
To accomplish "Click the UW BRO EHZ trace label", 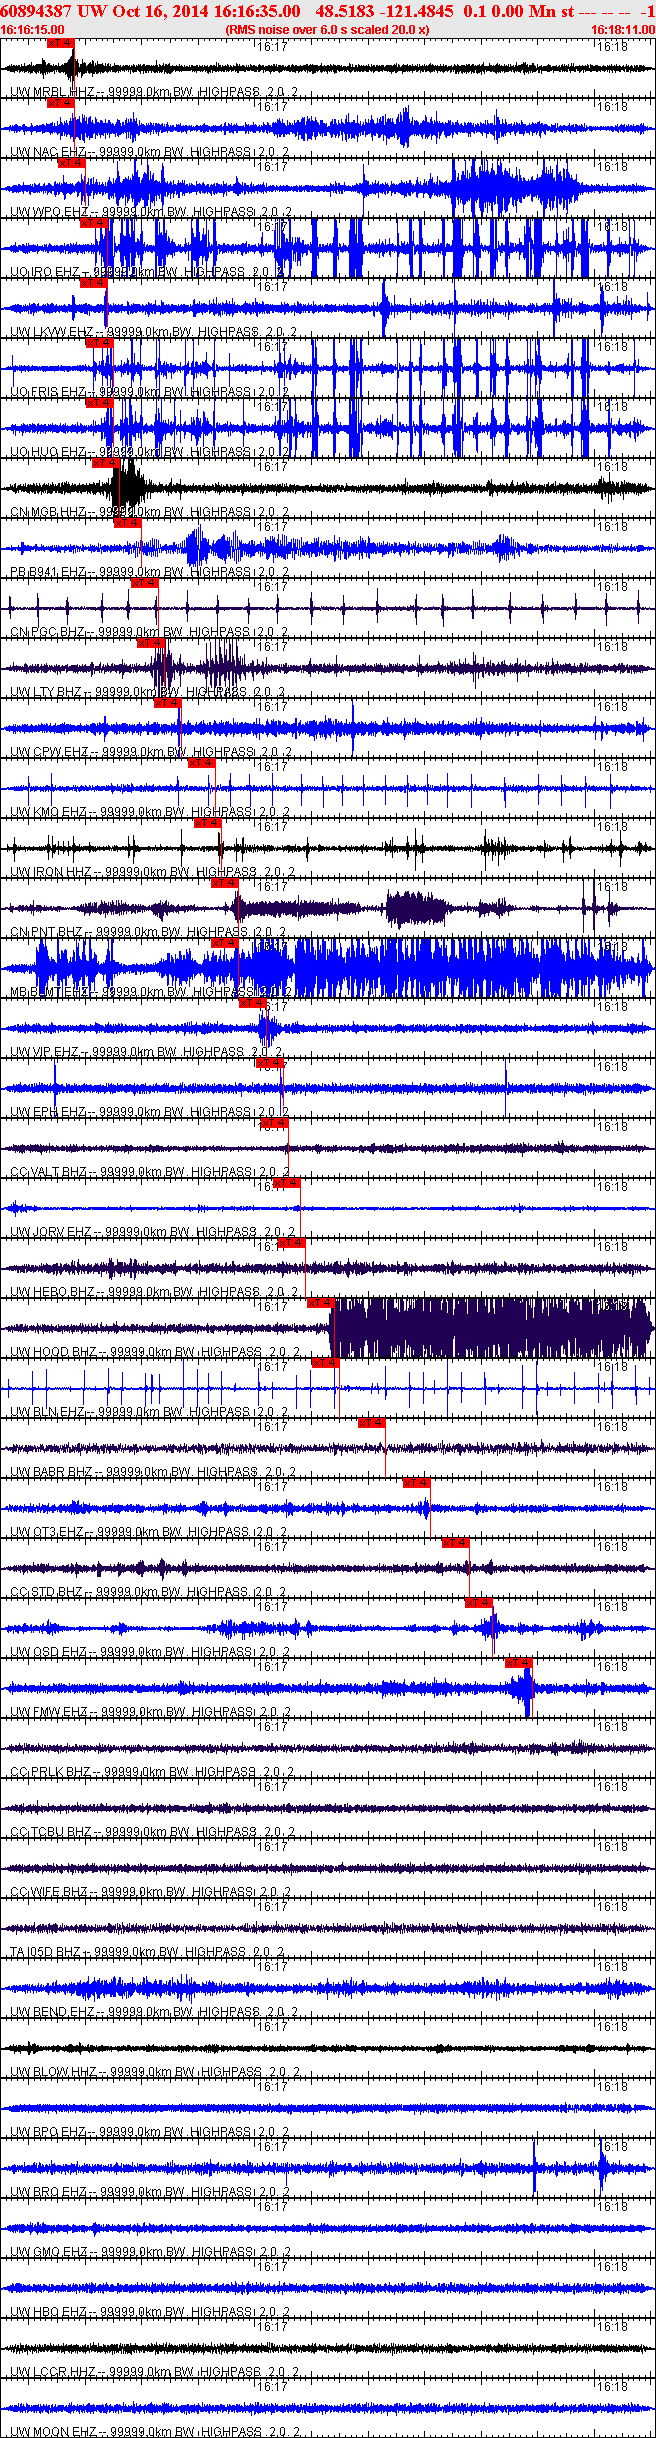I will pyautogui.click(x=151, y=2192).
